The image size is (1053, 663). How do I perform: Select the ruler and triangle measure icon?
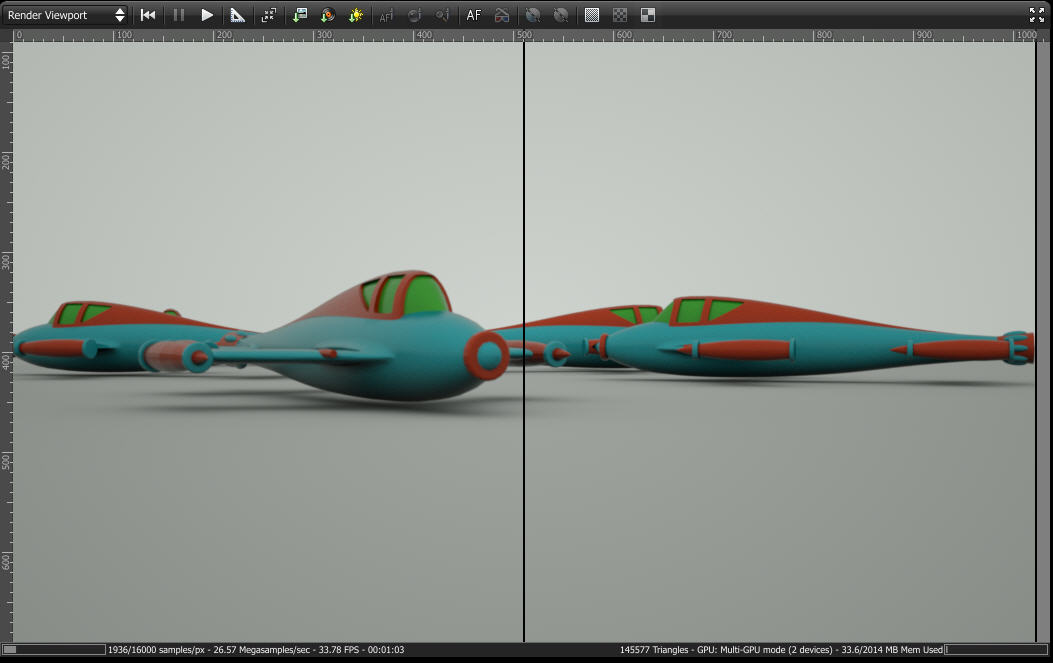(237, 15)
